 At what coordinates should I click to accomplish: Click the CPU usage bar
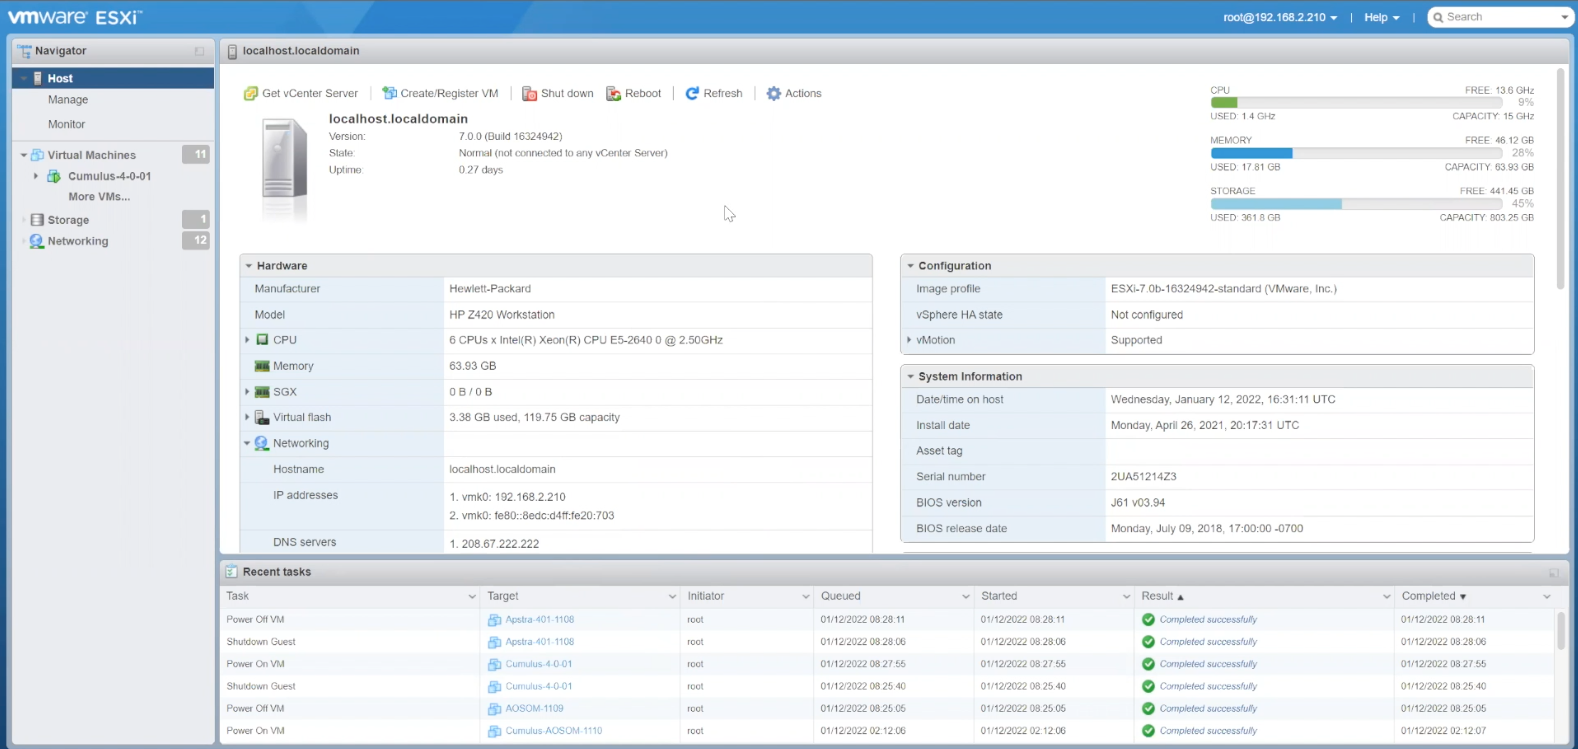point(1356,102)
